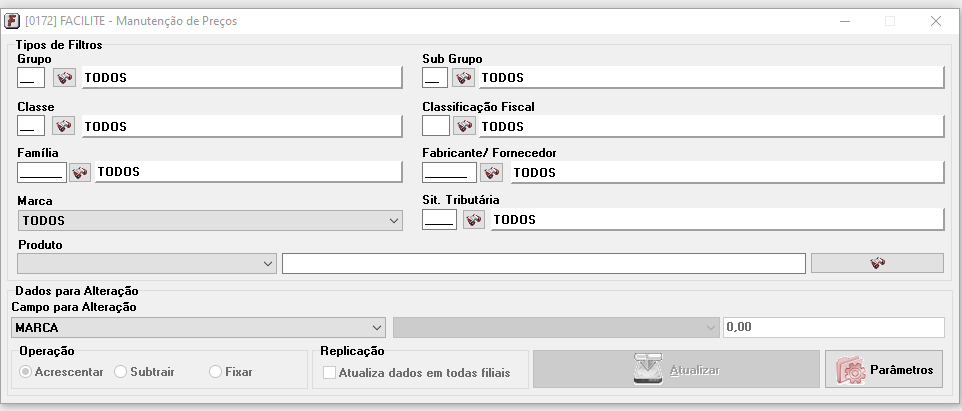Click Família description field showing TODOS
This screenshot has width=962, height=411.
tap(248, 172)
